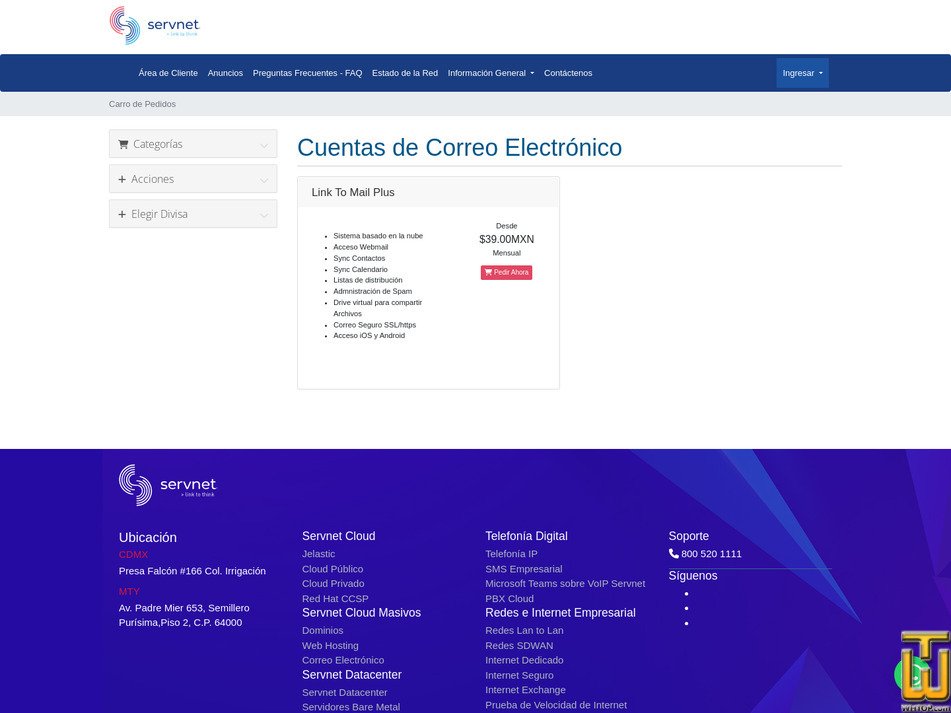Open the Dominios footer link
Screen dimensions: 951x713
pos(323,631)
